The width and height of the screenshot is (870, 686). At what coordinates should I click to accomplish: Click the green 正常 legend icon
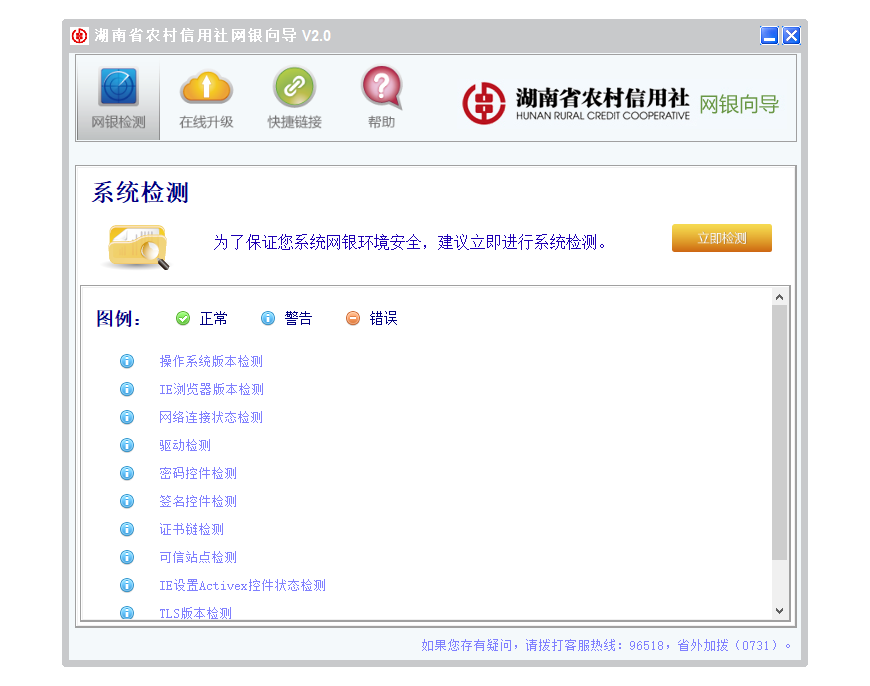(x=183, y=319)
